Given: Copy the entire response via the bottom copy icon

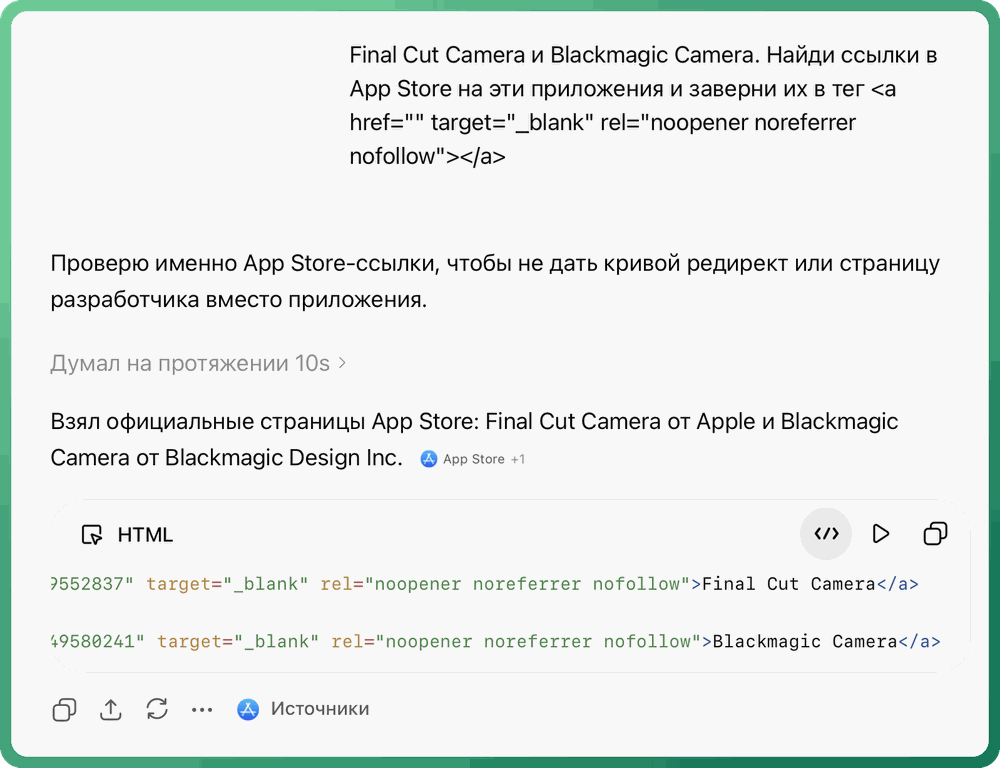Looking at the screenshot, I should tap(64, 709).
